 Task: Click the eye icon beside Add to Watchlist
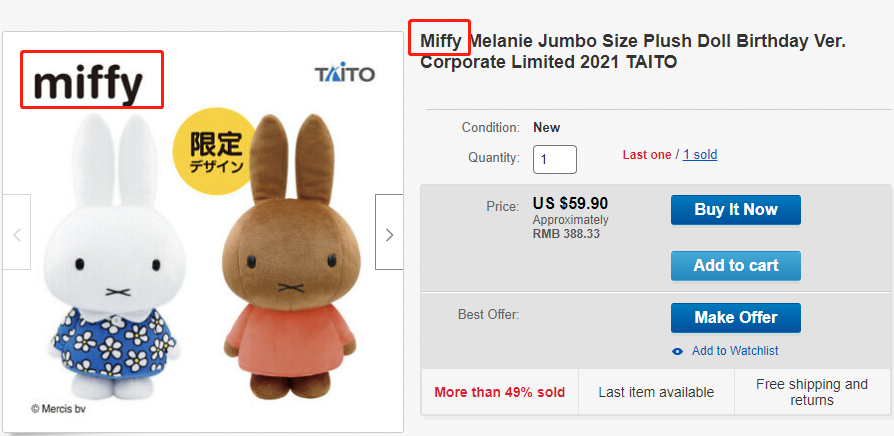tap(678, 351)
